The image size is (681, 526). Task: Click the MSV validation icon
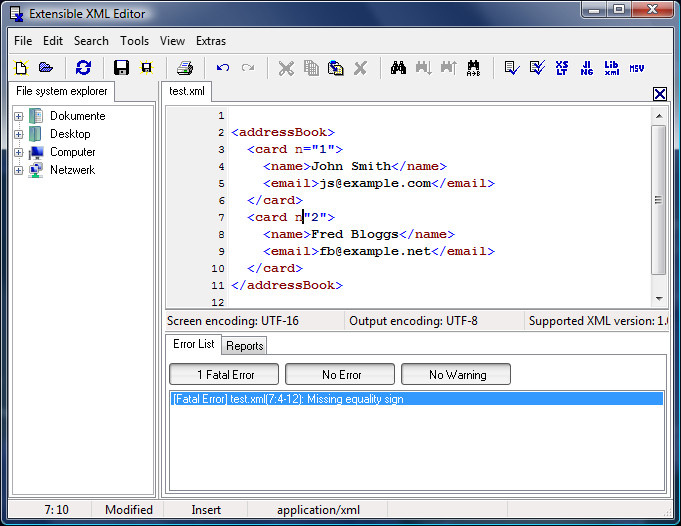pyautogui.click(x=637, y=68)
